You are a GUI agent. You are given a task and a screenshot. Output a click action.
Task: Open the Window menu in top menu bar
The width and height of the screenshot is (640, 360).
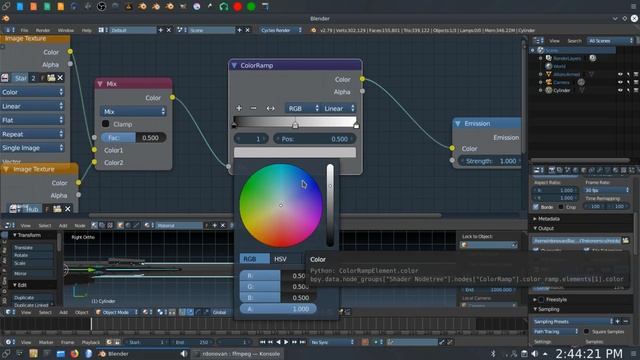point(66,30)
